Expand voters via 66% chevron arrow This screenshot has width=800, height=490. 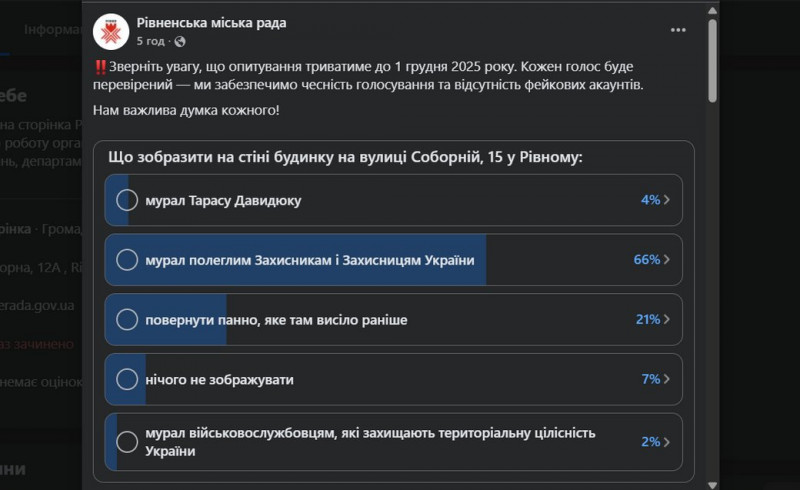(667, 260)
